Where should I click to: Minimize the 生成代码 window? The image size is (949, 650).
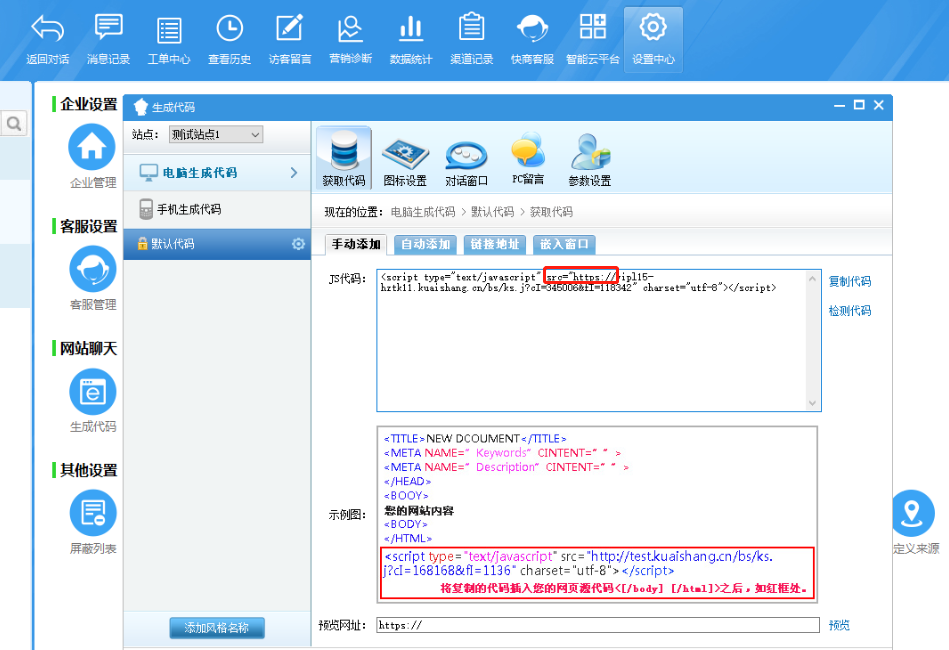click(839, 105)
